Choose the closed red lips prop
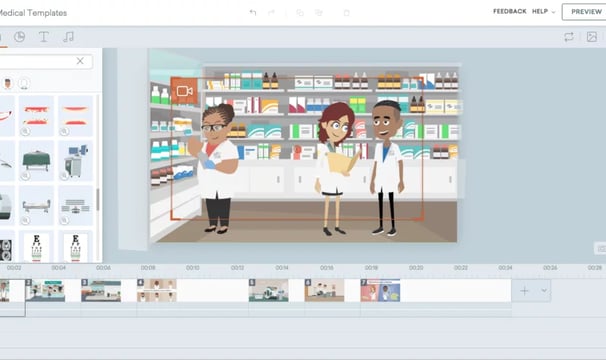 (76, 116)
